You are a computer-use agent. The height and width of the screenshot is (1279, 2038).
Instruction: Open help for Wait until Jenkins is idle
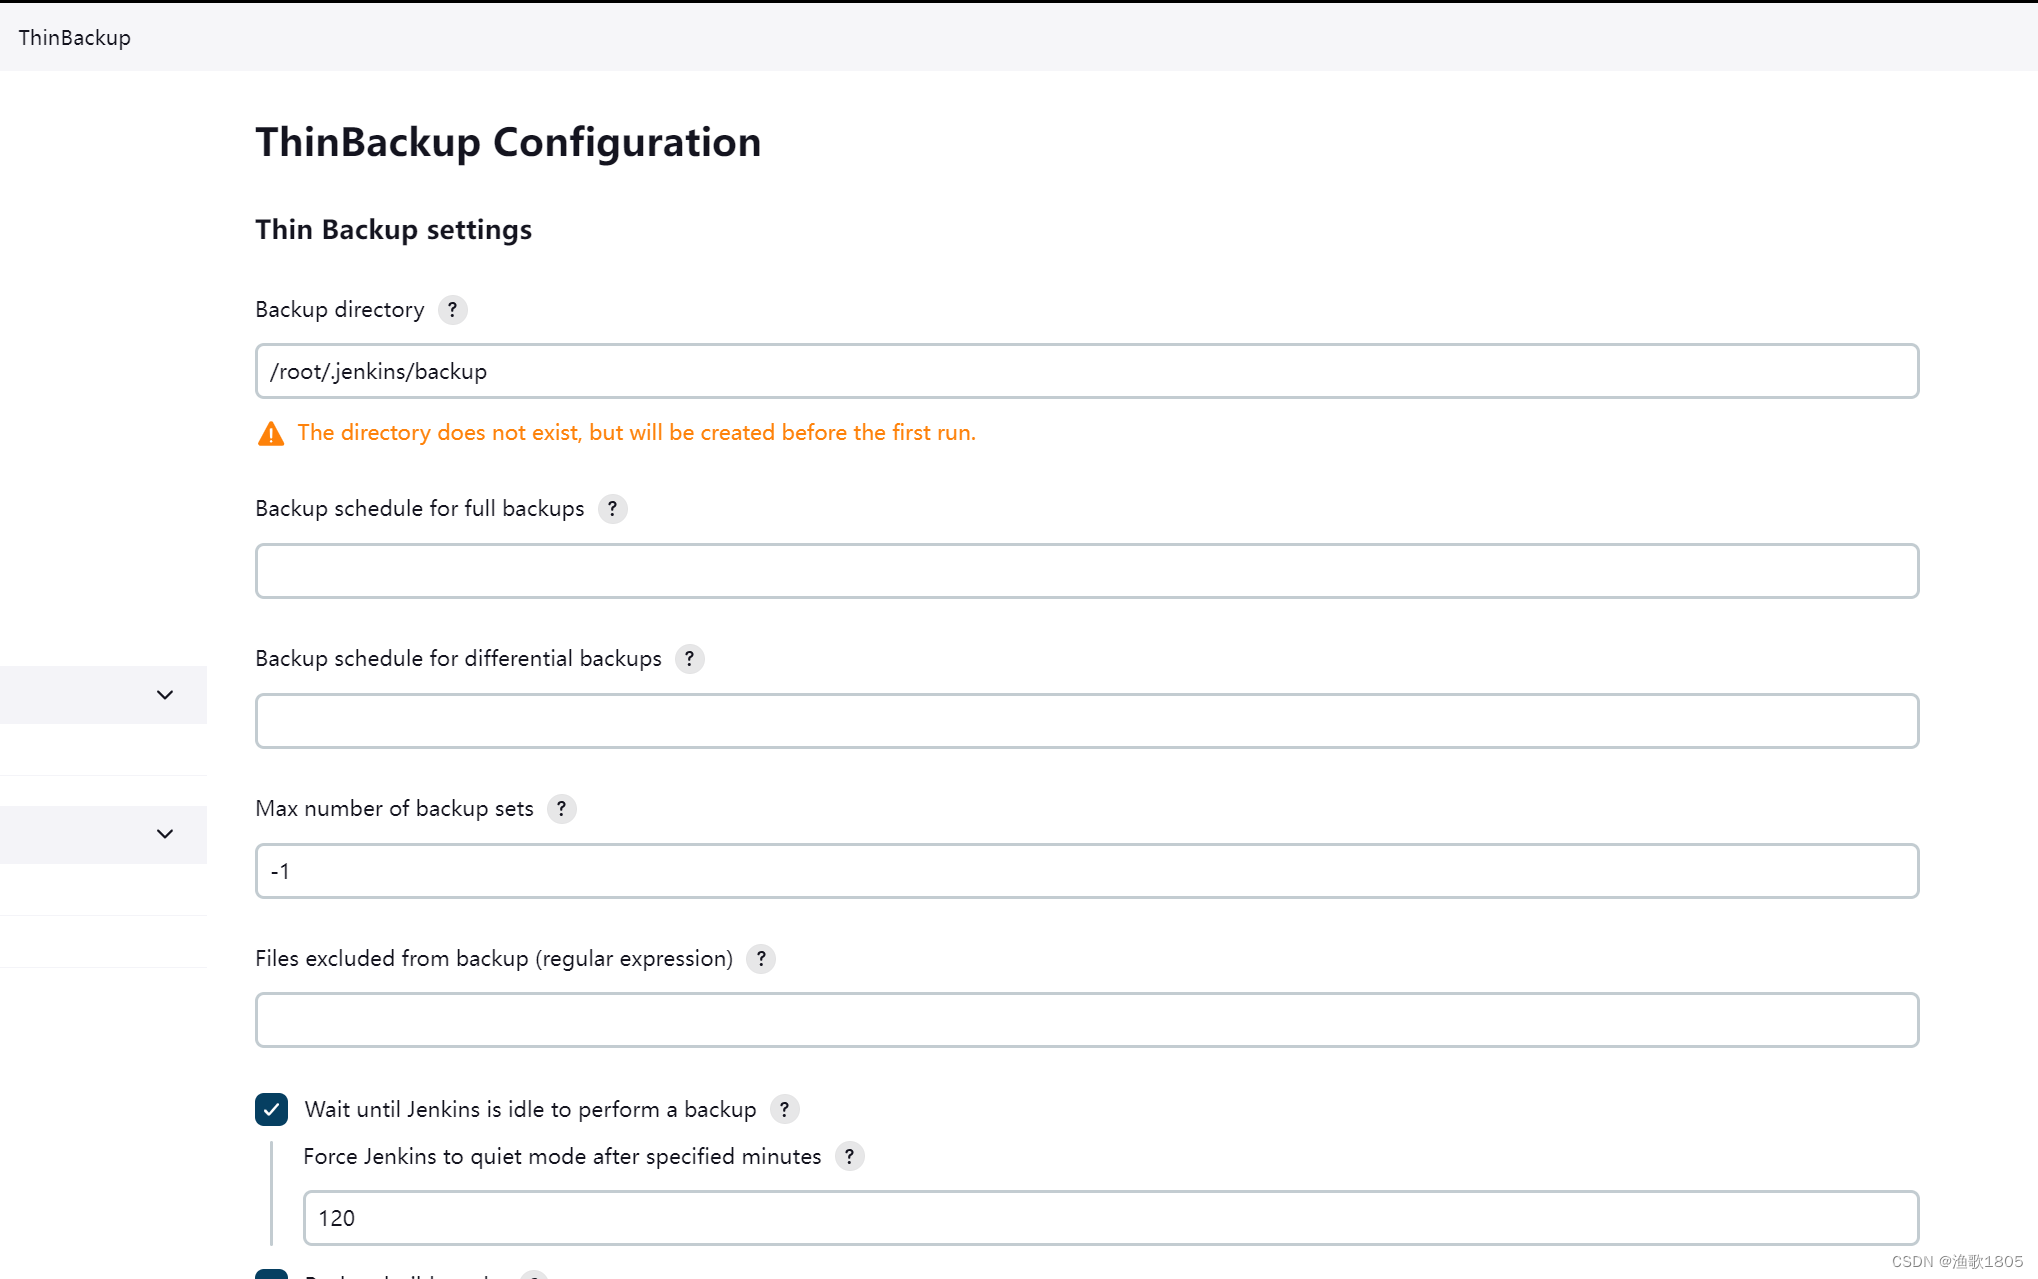(x=785, y=1109)
